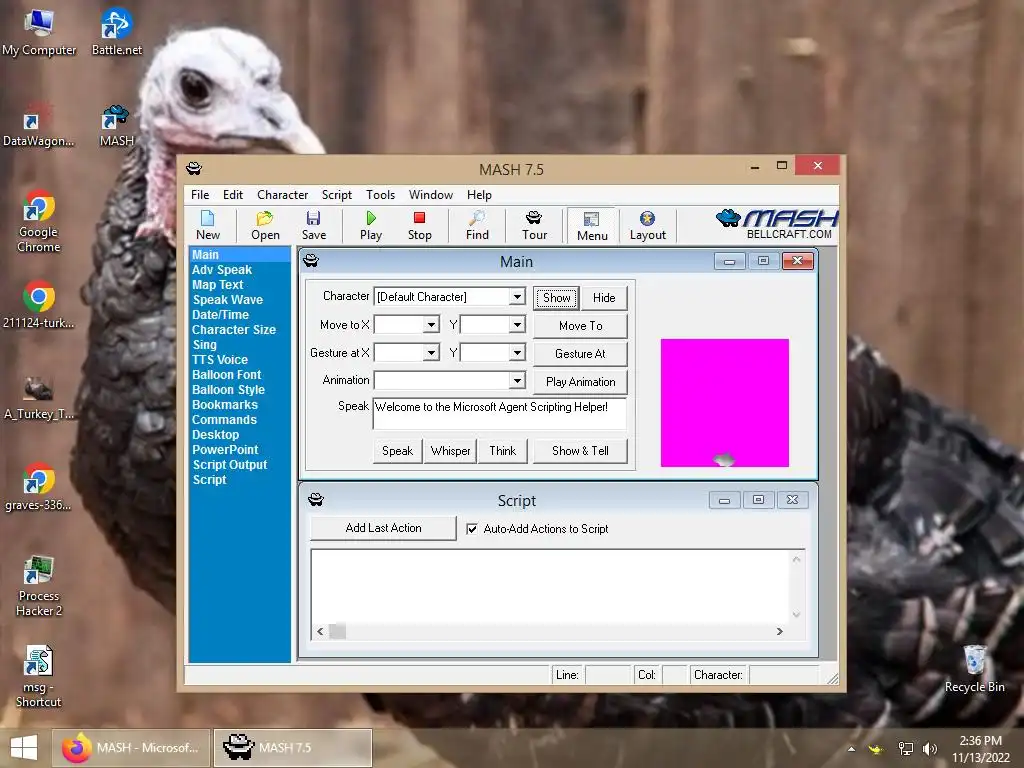The image size is (1024, 768).
Task: Click the Think button
Action: (x=502, y=451)
